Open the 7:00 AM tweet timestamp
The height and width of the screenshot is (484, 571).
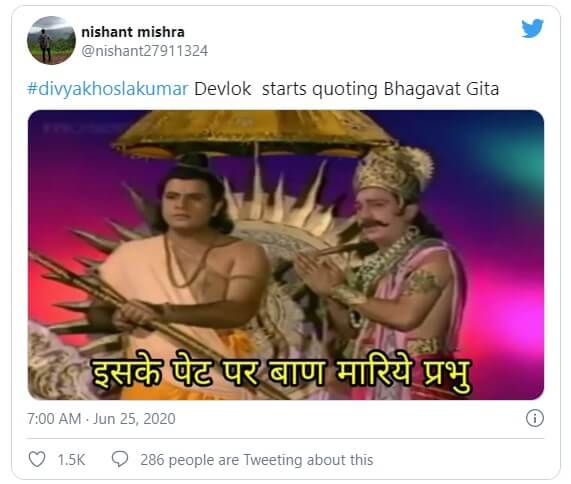(54, 419)
